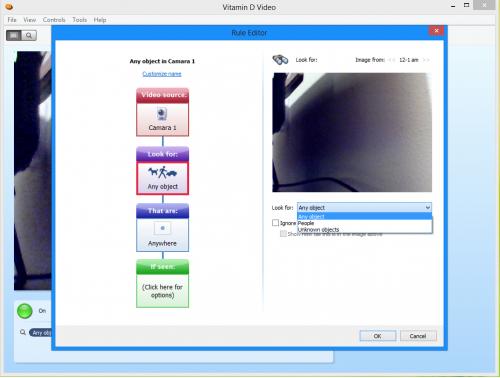
Task: Click the camera preview image in Rule Editor
Action: click(352, 132)
